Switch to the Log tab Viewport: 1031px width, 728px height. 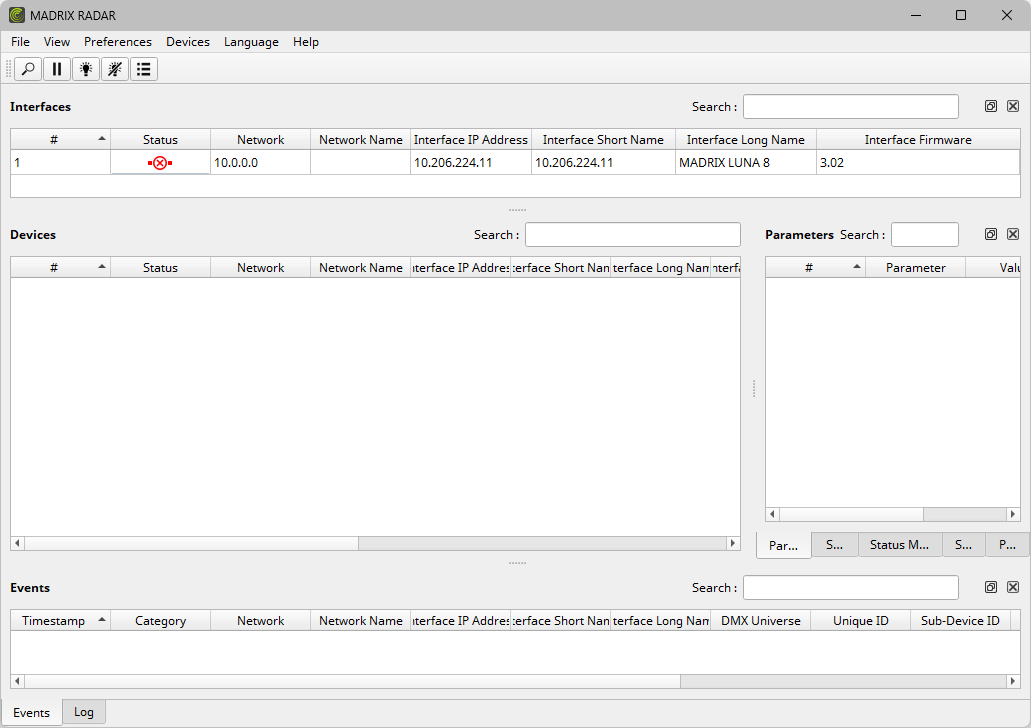click(84, 712)
